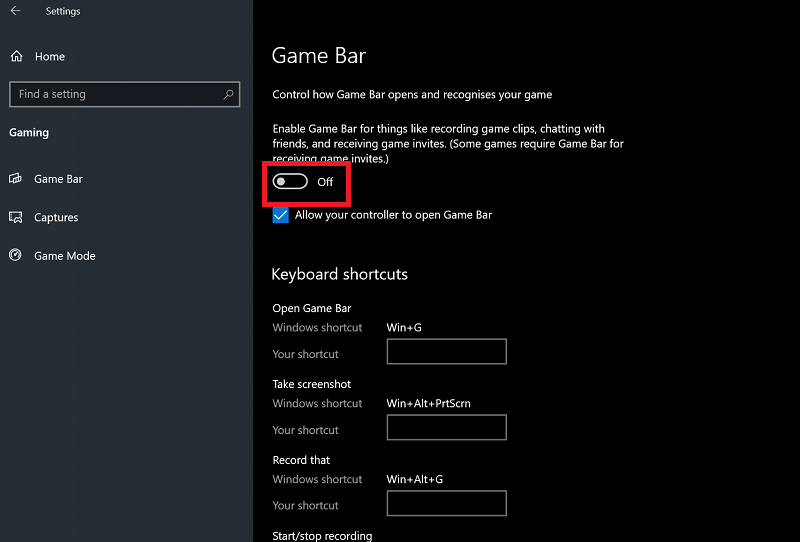Click the Record that label

coord(301,460)
